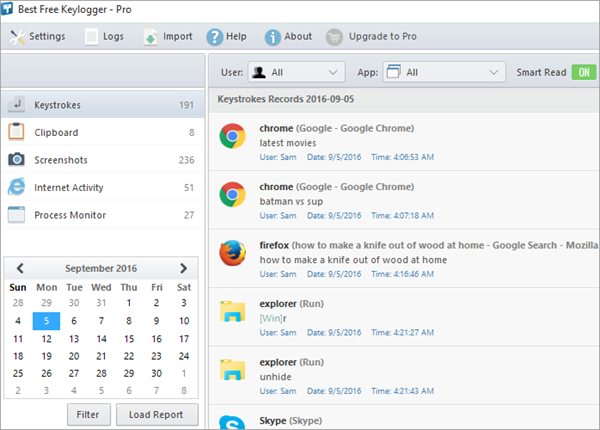The height and width of the screenshot is (430, 600).
Task: Click the Settings wrench icon
Action: coord(17,37)
